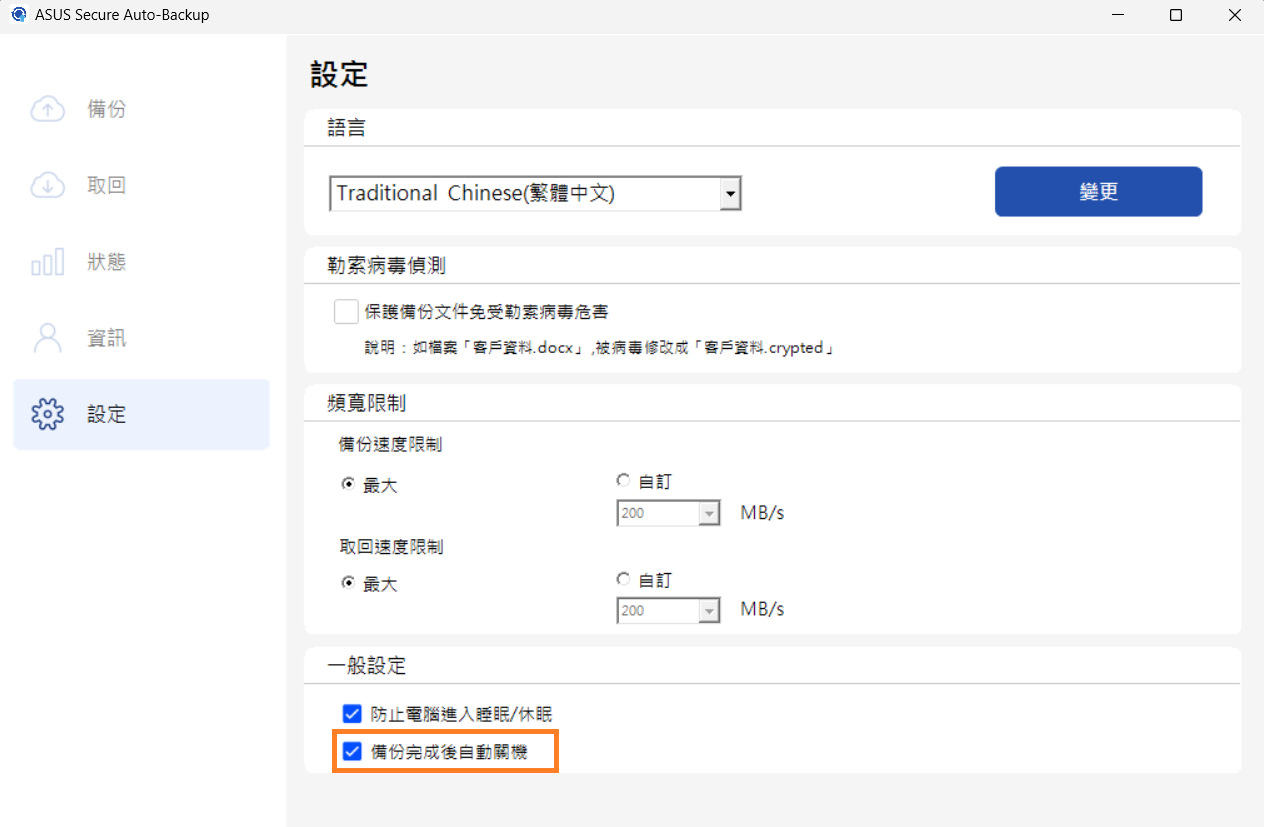Open the Traditional Chinese language dropdown
The image size is (1264, 827).
[535, 193]
